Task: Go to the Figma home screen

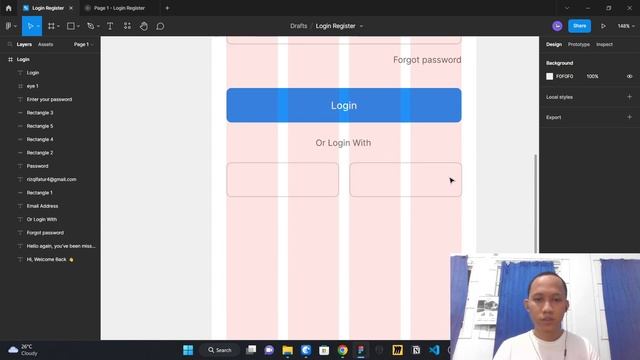Action: coord(9,8)
